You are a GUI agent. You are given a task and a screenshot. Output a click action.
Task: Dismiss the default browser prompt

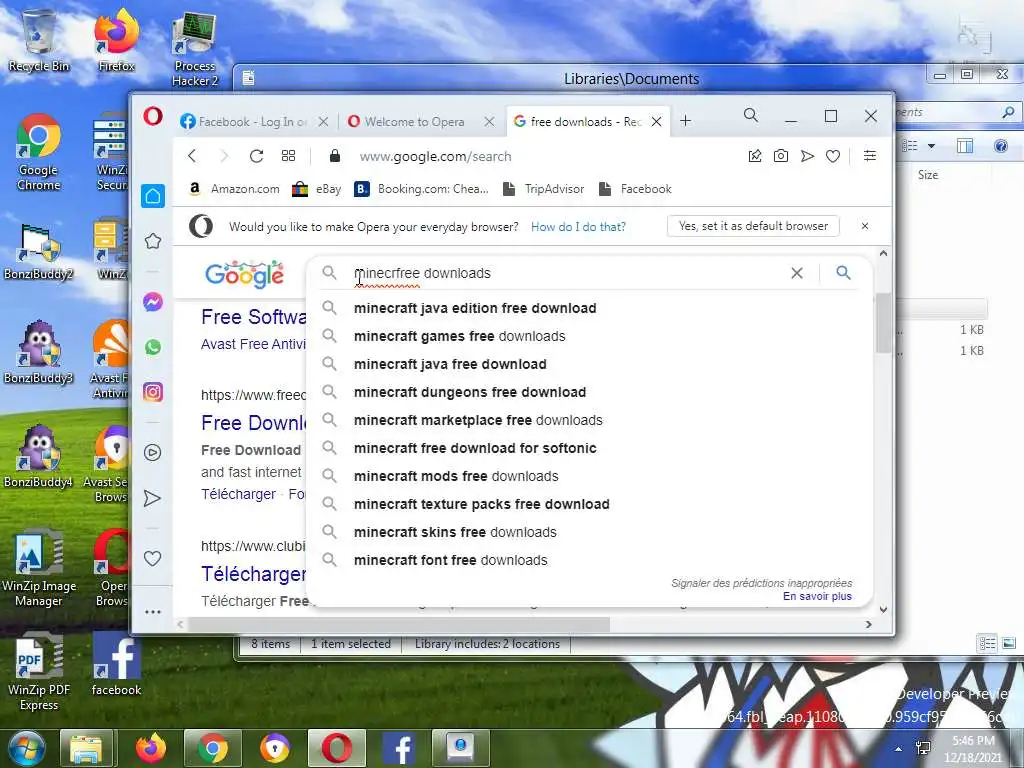(865, 226)
